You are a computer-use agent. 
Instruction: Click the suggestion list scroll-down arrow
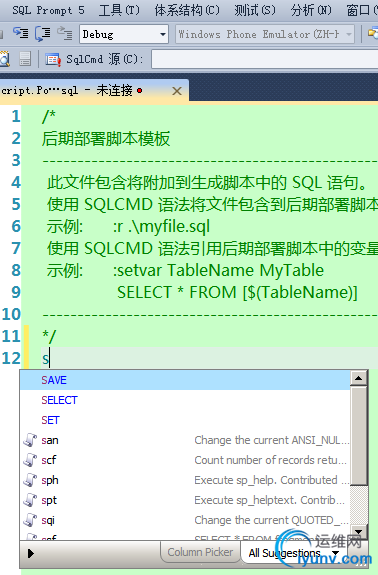click(359, 531)
